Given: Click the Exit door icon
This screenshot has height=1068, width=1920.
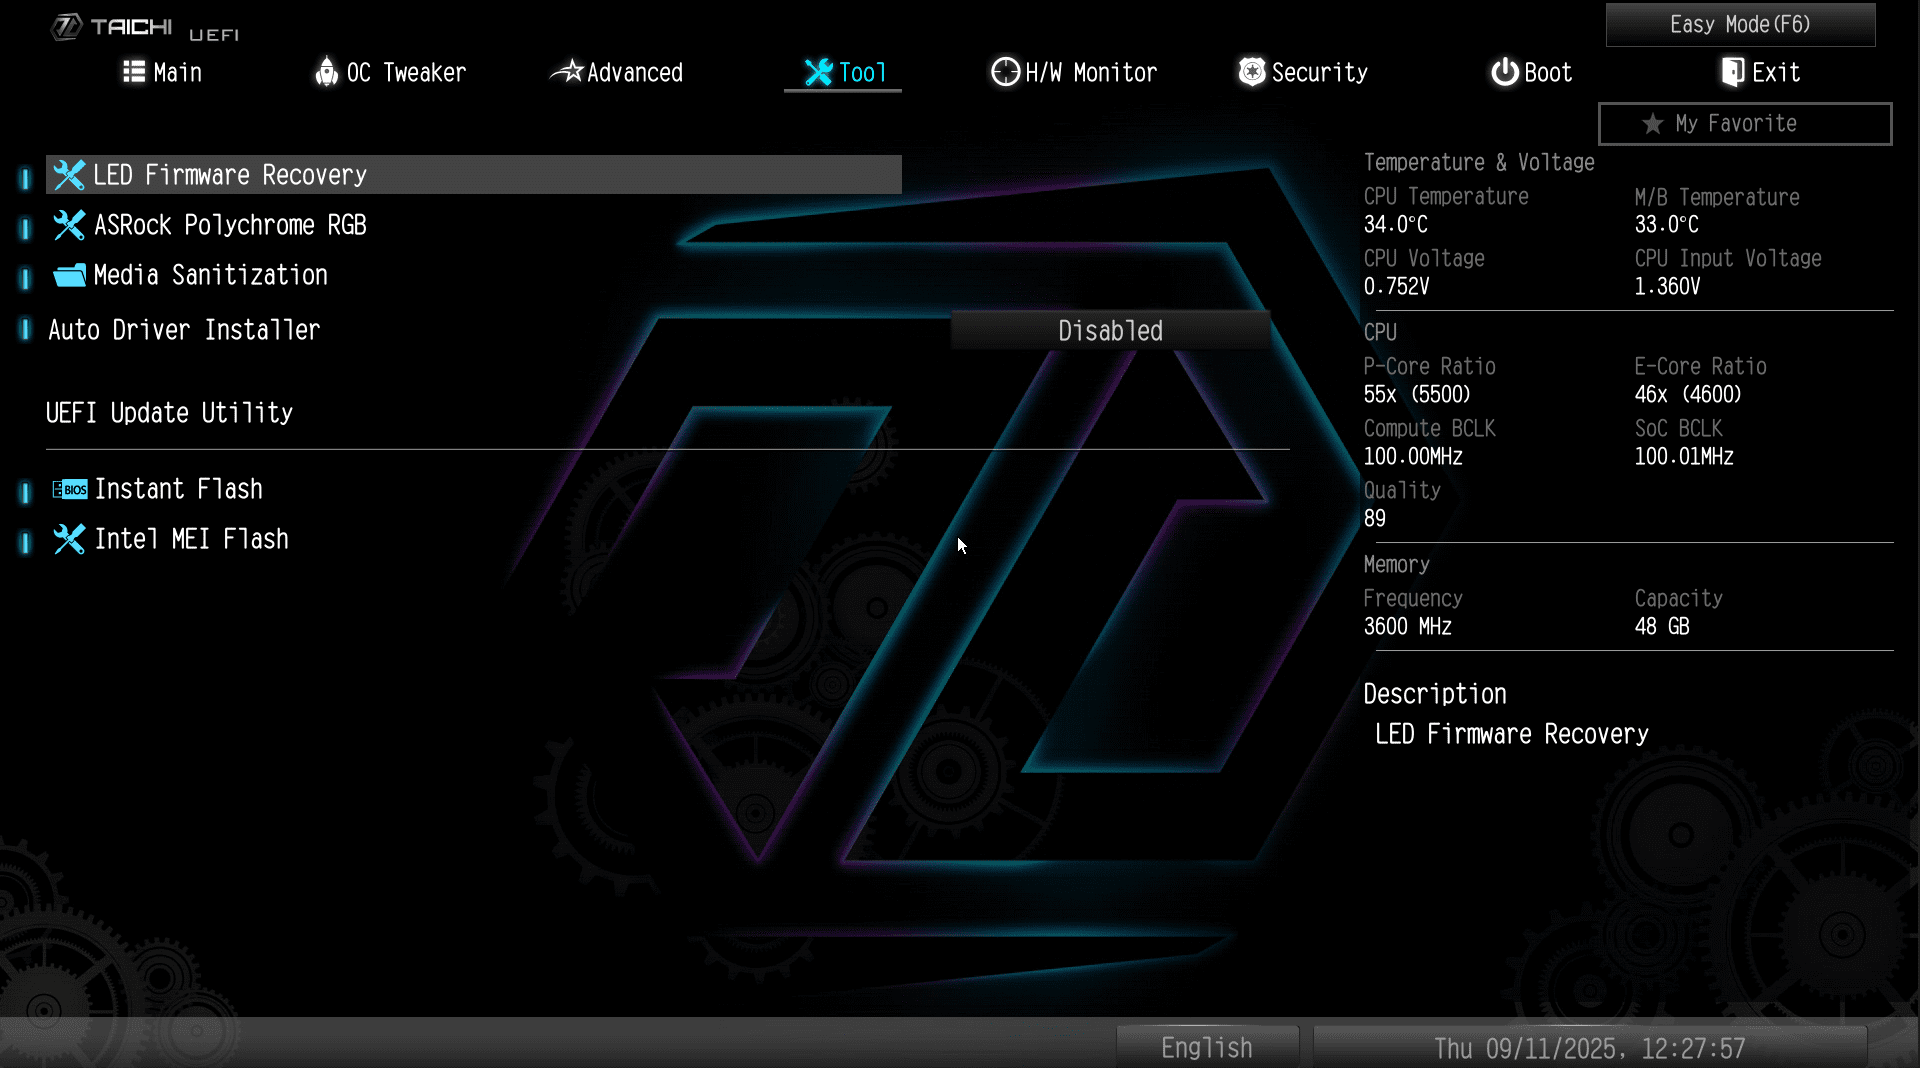Looking at the screenshot, I should [x=1733, y=72].
